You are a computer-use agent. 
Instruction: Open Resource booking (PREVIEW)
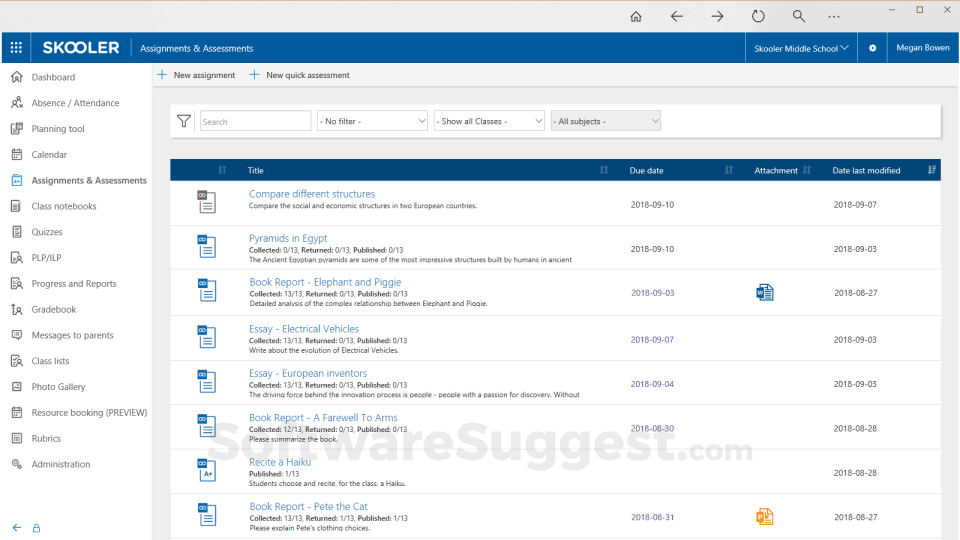pos(89,412)
